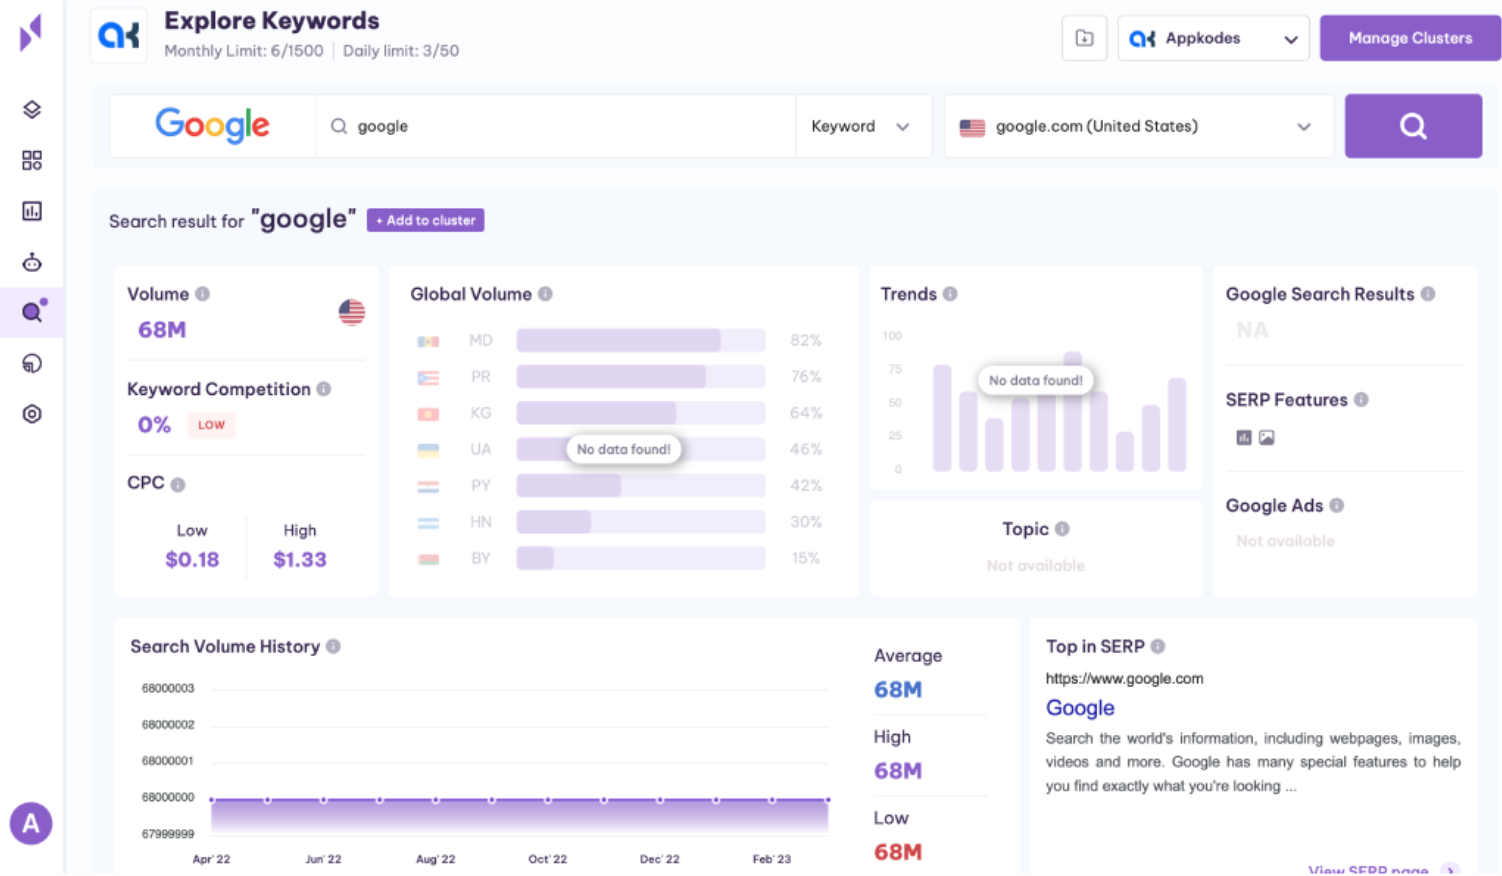Screen dimensions: 1502x876
Task: Click the purple search magnifier button
Action: [x=1413, y=126]
